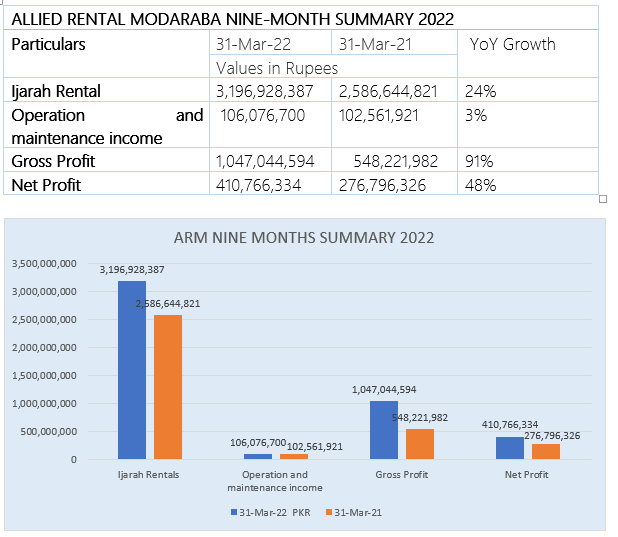Click the 3,196,928,387 data label in chart
This screenshot has height=537, width=618.
coord(132,270)
